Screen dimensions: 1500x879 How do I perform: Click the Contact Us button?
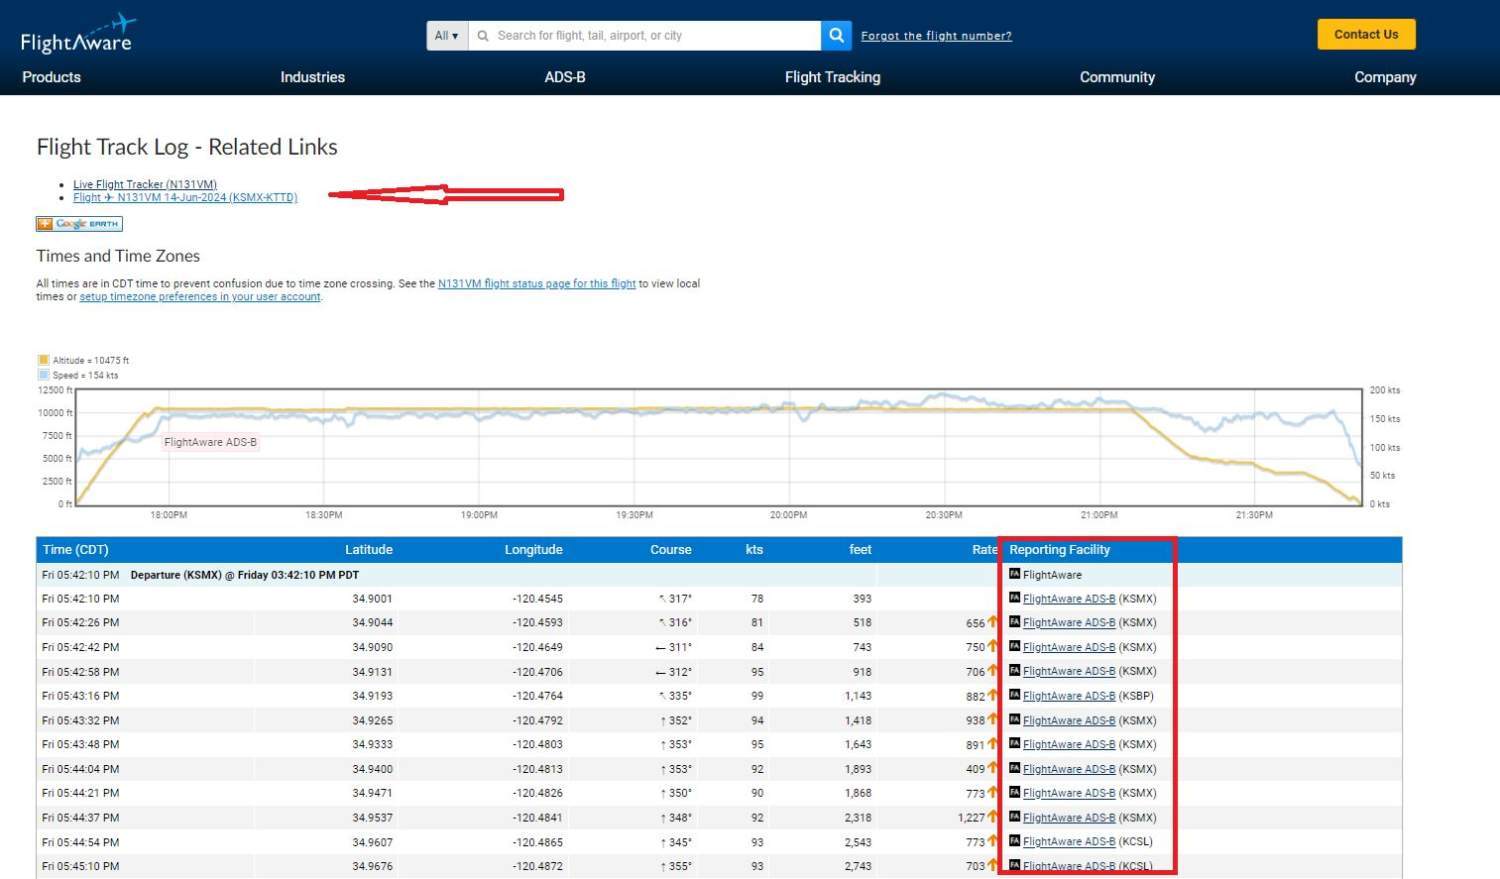pyautogui.click(x=1366, y=34)
